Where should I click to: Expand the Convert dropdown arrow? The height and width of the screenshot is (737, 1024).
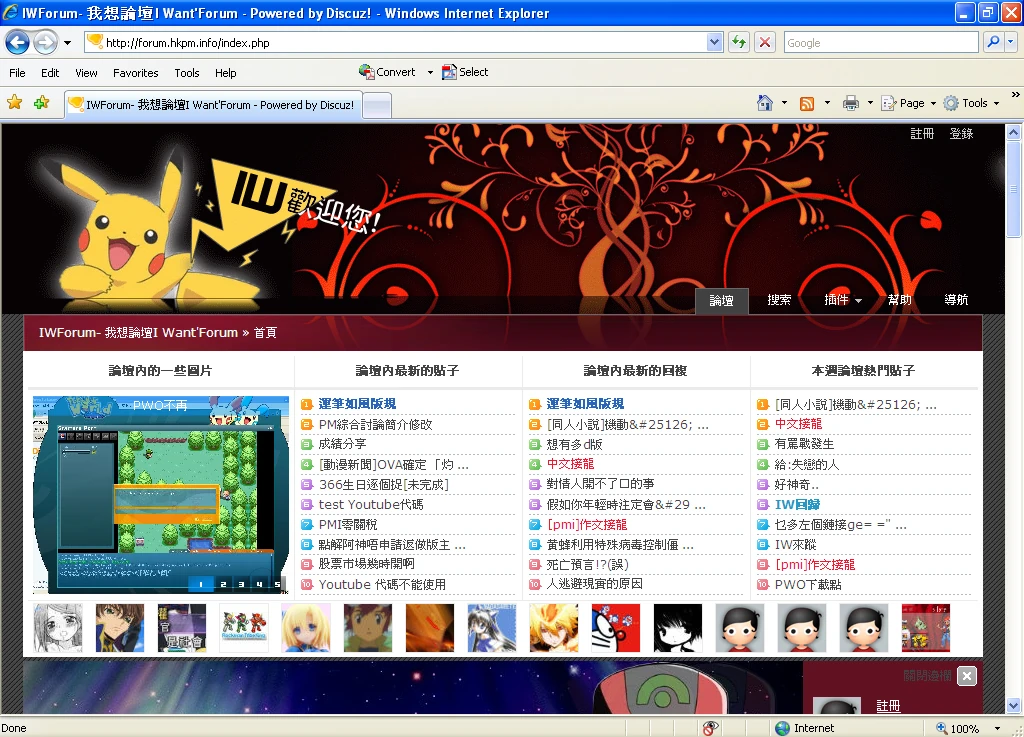point(430,72)
